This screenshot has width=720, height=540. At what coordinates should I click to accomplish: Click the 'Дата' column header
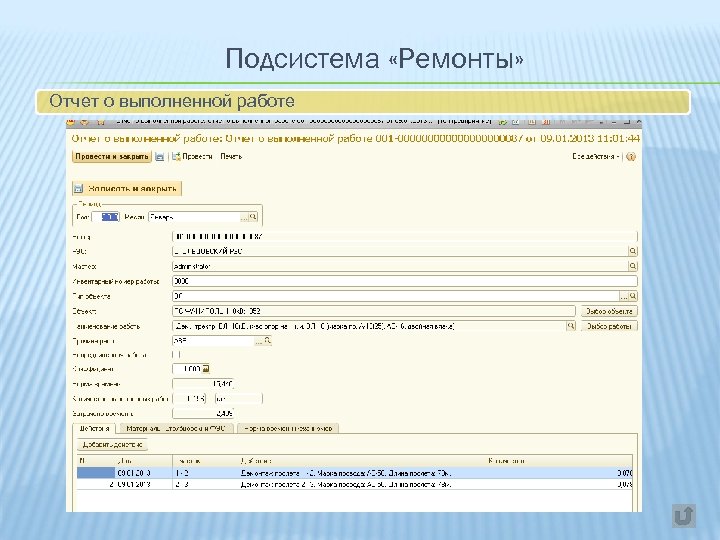click(144, 461)
